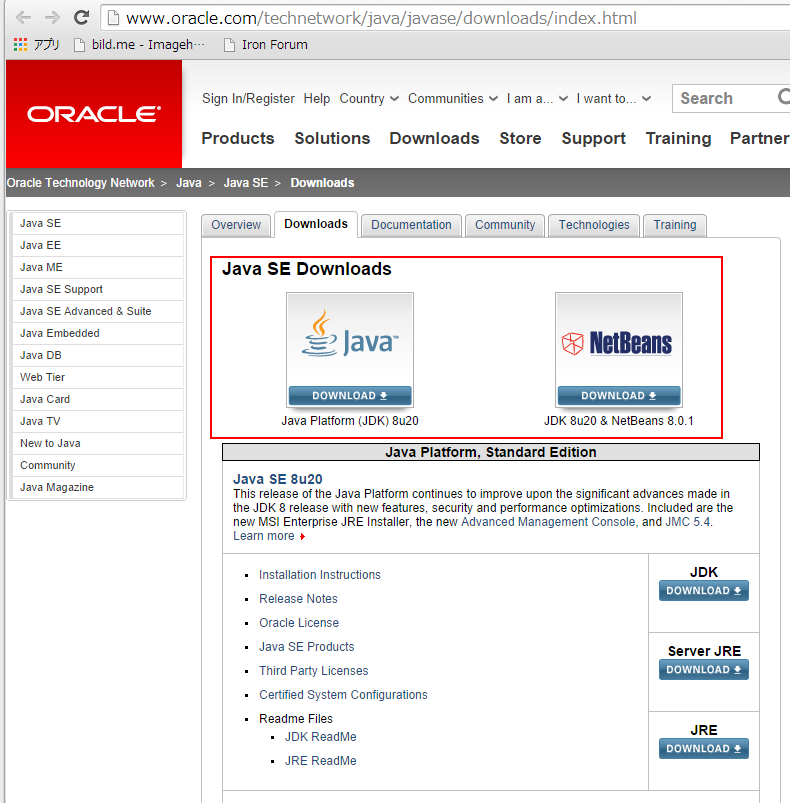The width and height of the screenshot is (790, 803).
Task: Open Java Card sidebar item
Action: [97, 399]
